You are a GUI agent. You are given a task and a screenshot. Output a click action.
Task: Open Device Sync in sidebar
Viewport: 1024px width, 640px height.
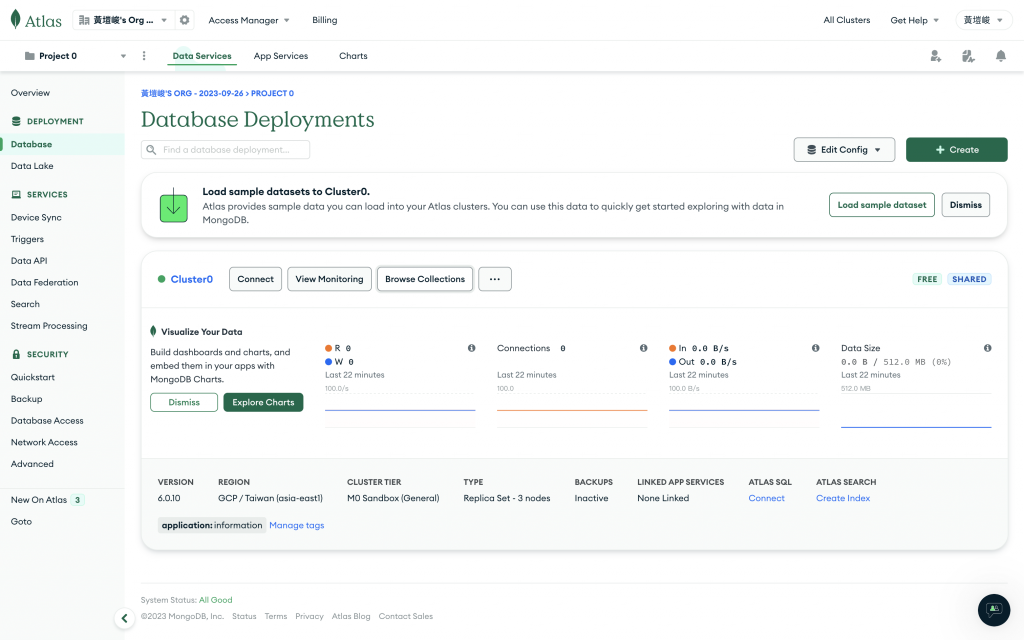(36, 217)
